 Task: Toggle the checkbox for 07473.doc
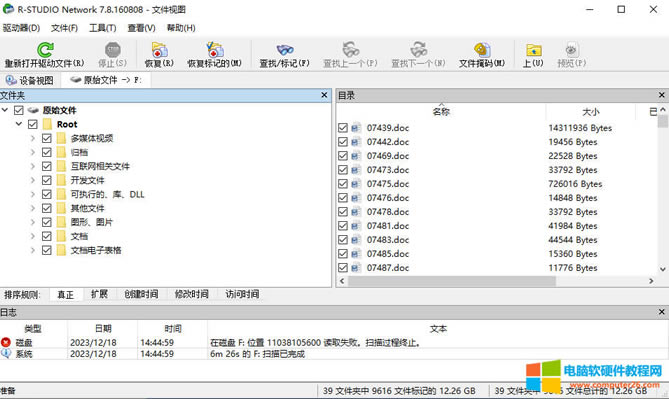(343, 169)
